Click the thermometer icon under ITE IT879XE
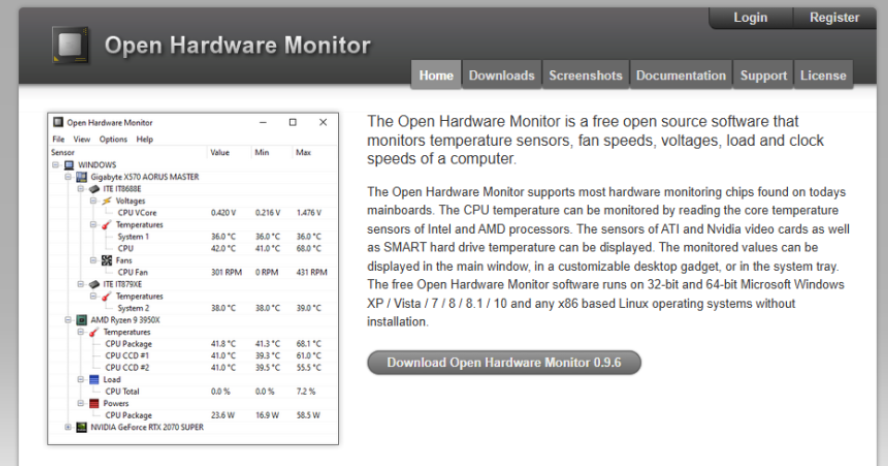The image size is (888, 466). tap(106, 296)
